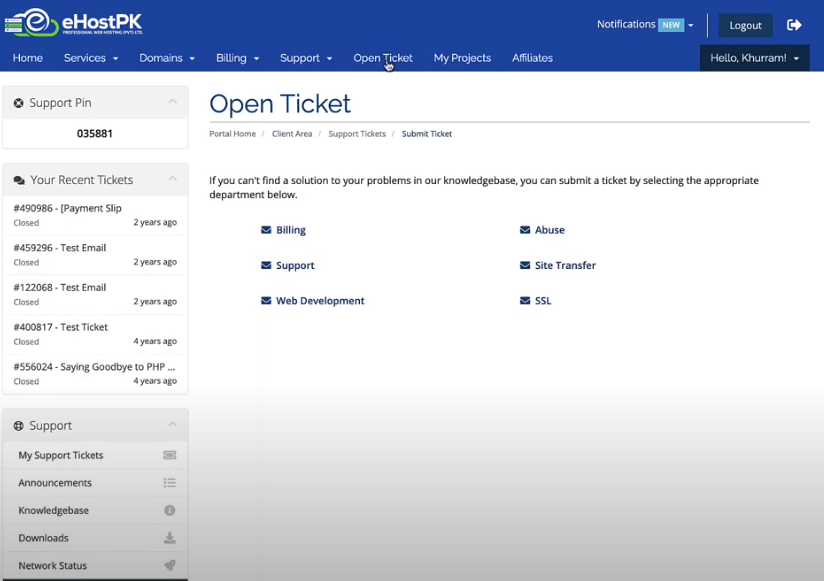This screenshot has height=581, width=824.
Task: Click the list icon beside Announcements
Action: [x=169, y=483]
